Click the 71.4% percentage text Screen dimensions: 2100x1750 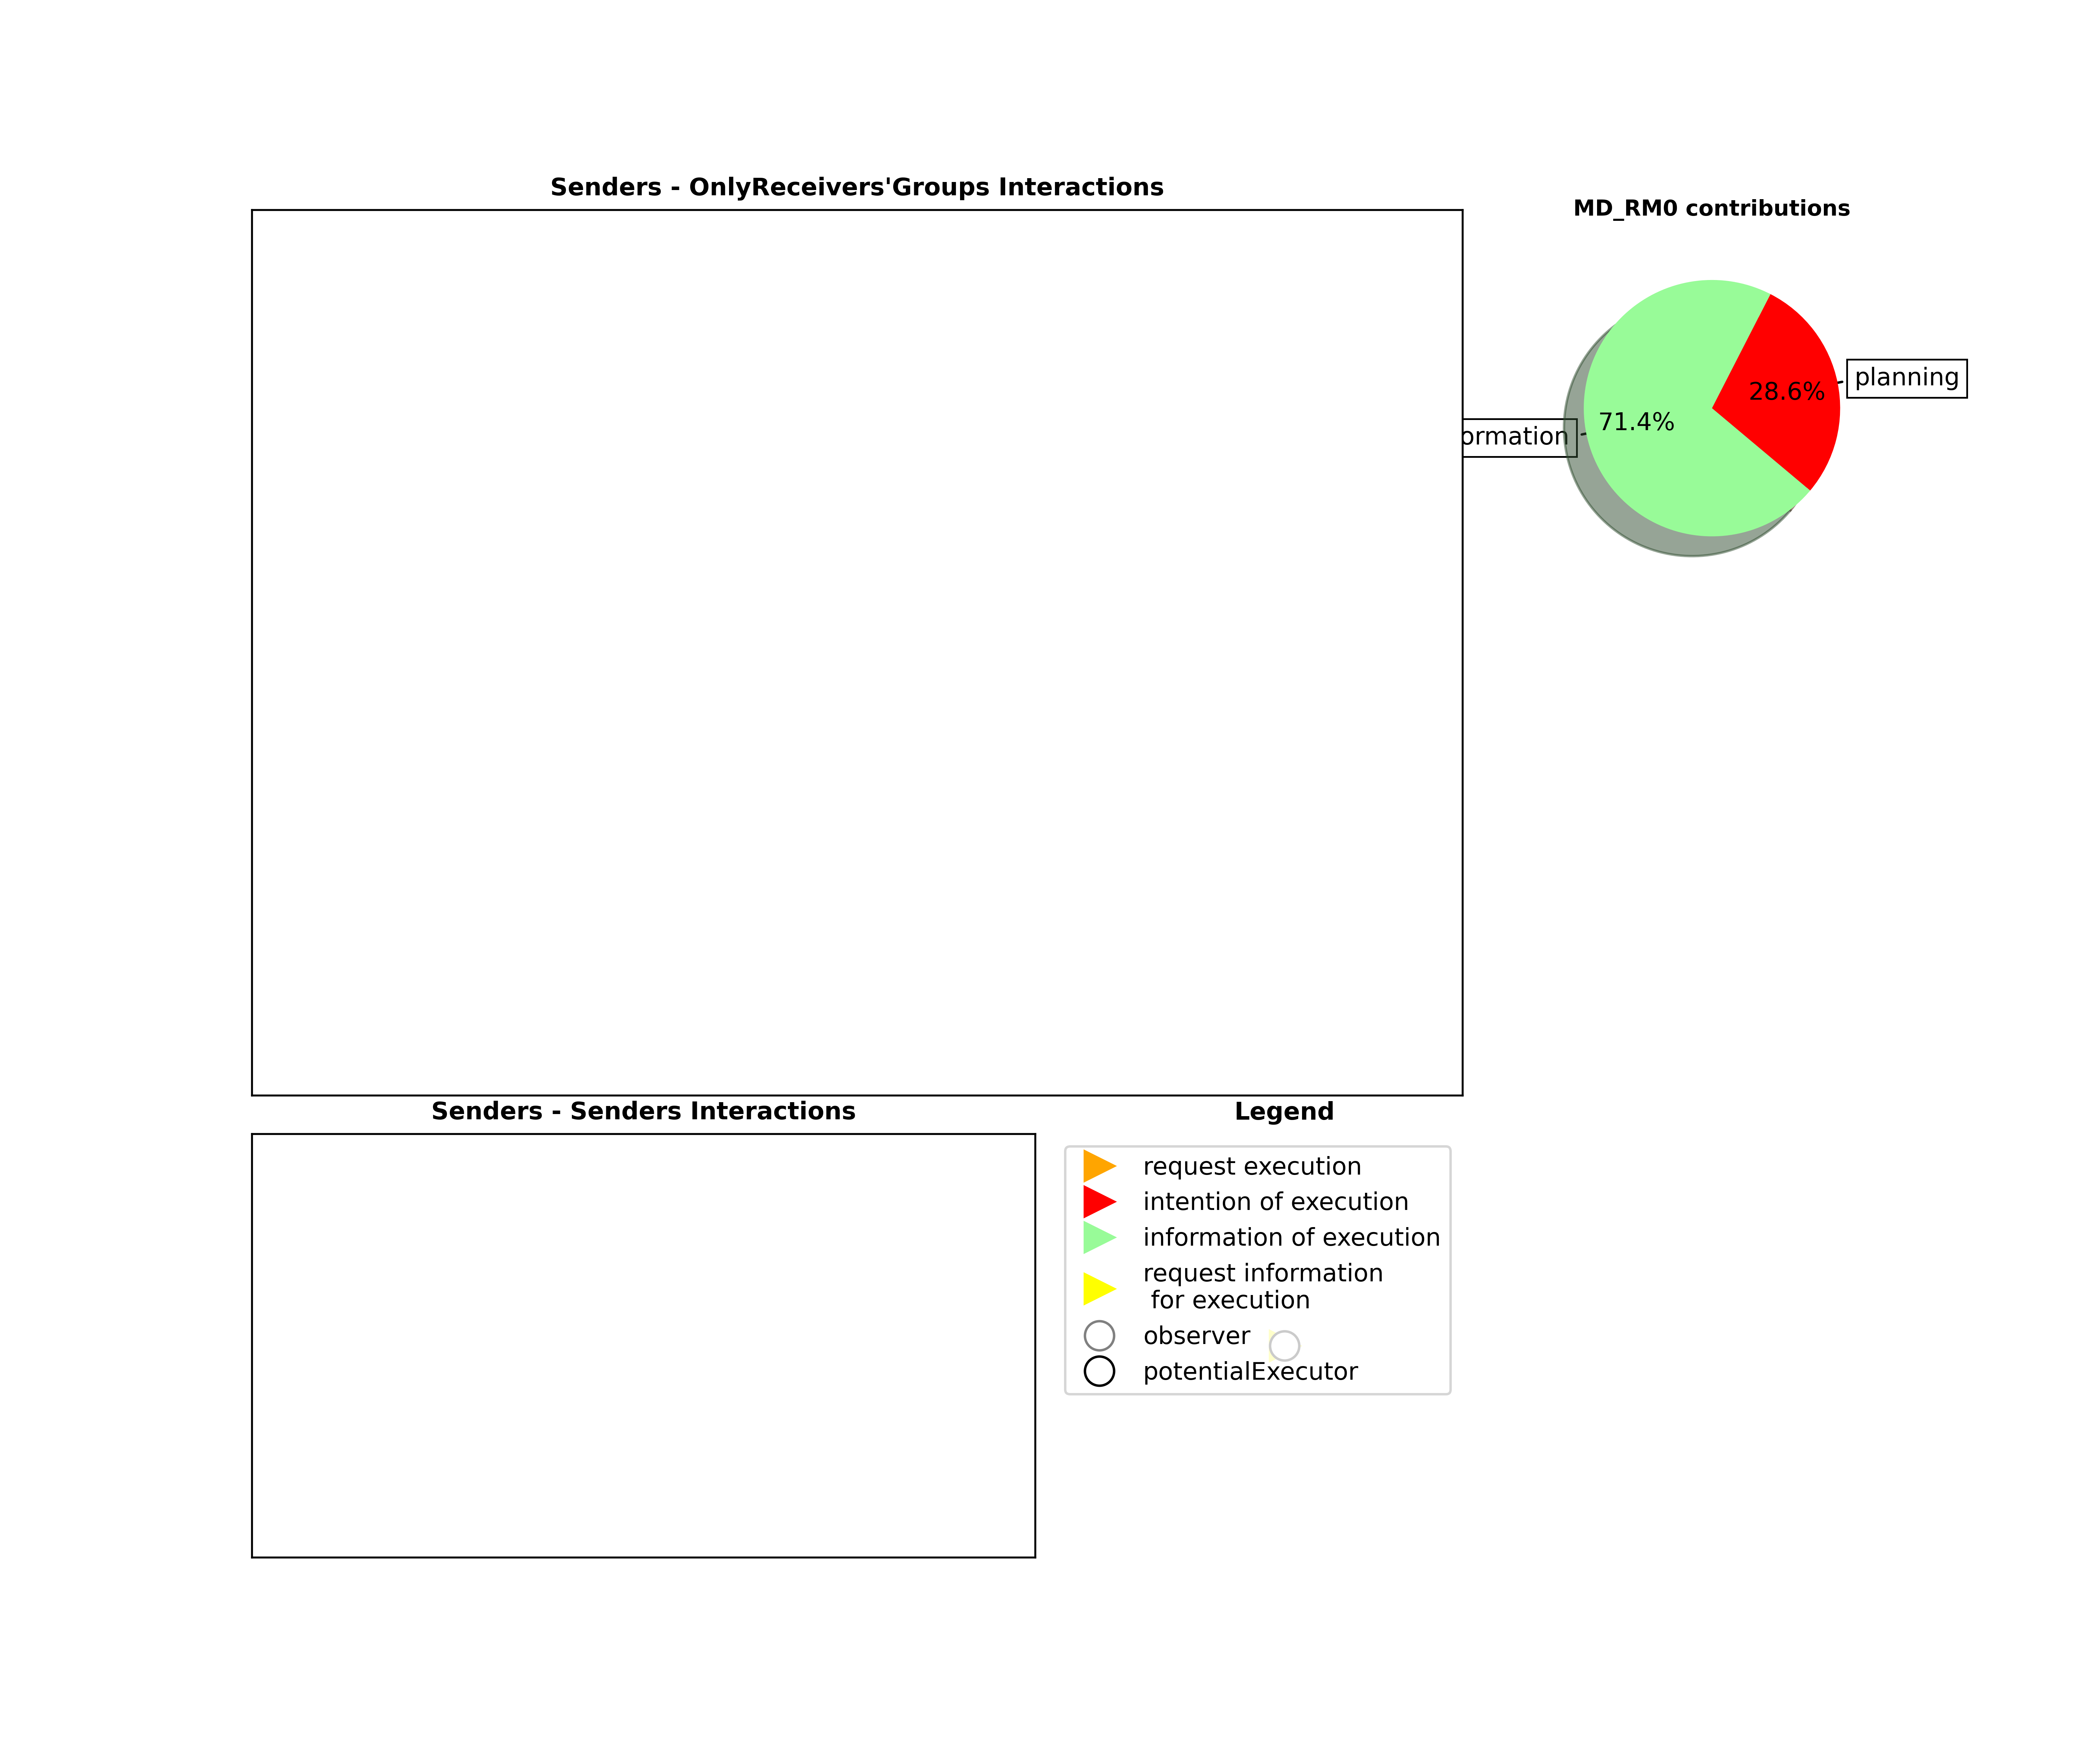click(1636, 422)
